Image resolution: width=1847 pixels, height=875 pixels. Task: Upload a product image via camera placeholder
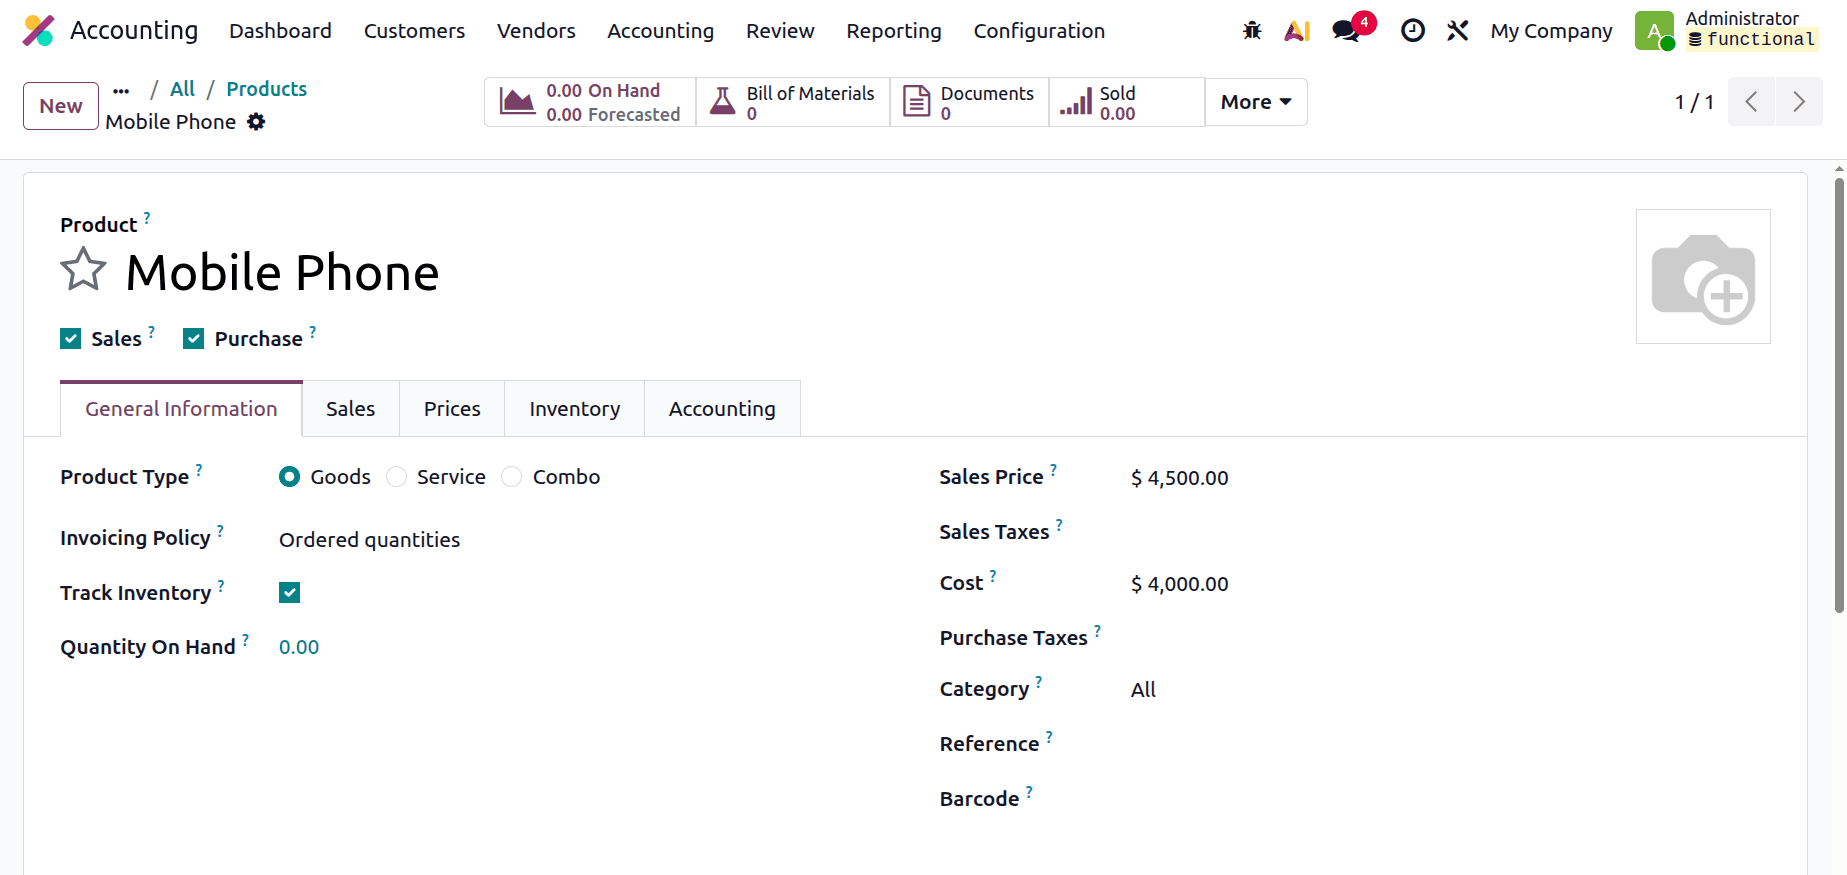(1703, 277)
